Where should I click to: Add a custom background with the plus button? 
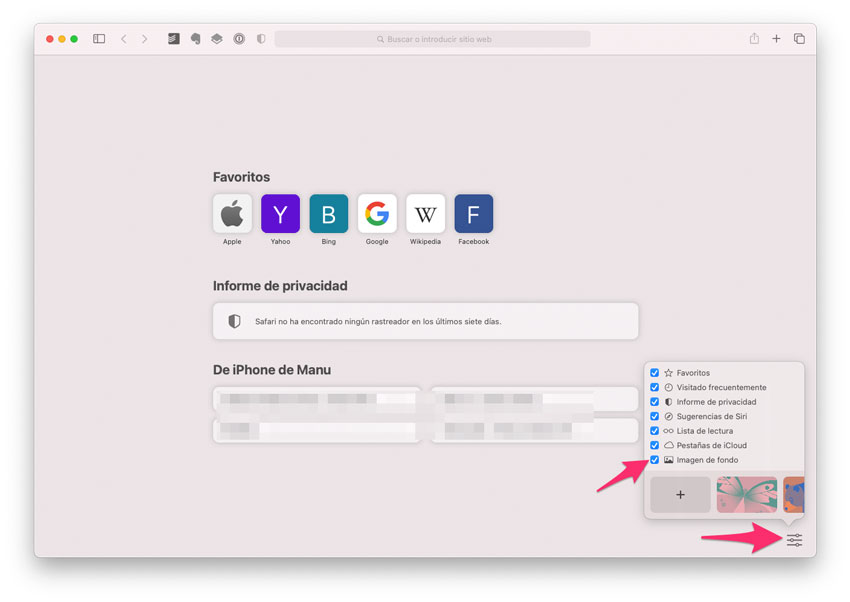coord(680,494)
